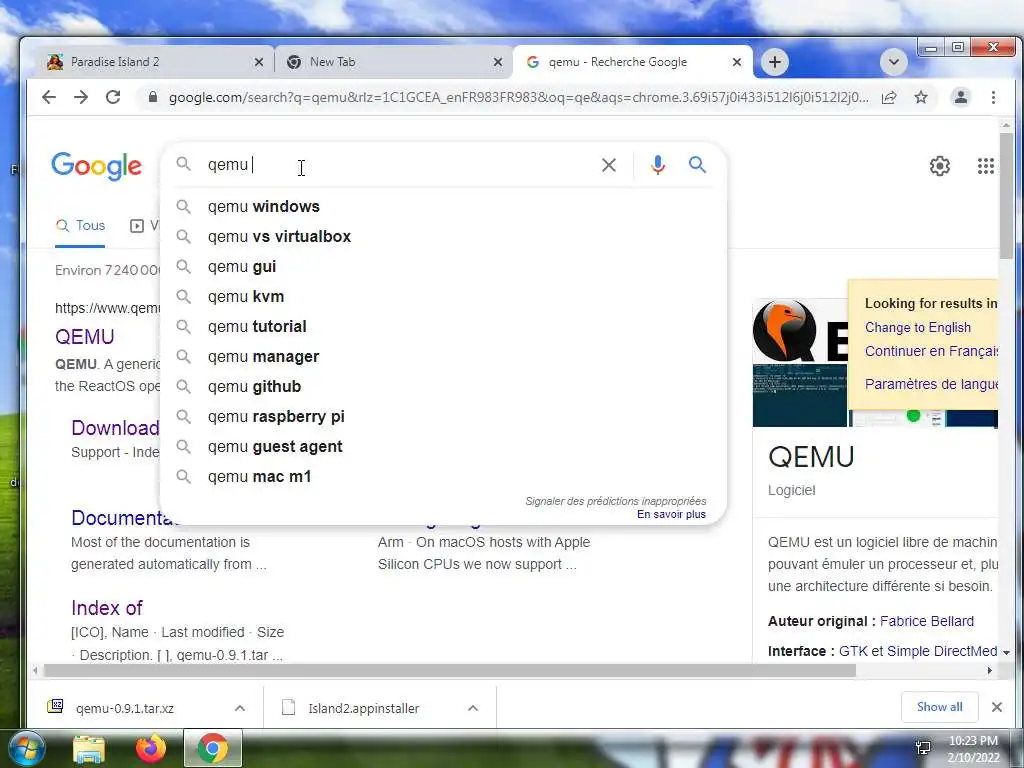Choose suggestion qemu vs virtualbox
The image size is (1024, 768).
point(443,236)
